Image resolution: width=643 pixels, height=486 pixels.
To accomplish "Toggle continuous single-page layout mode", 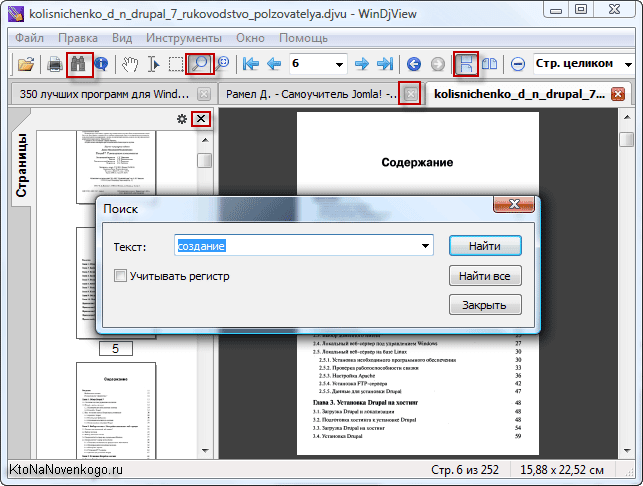I will pyautogui.click(x=465, y=64).
